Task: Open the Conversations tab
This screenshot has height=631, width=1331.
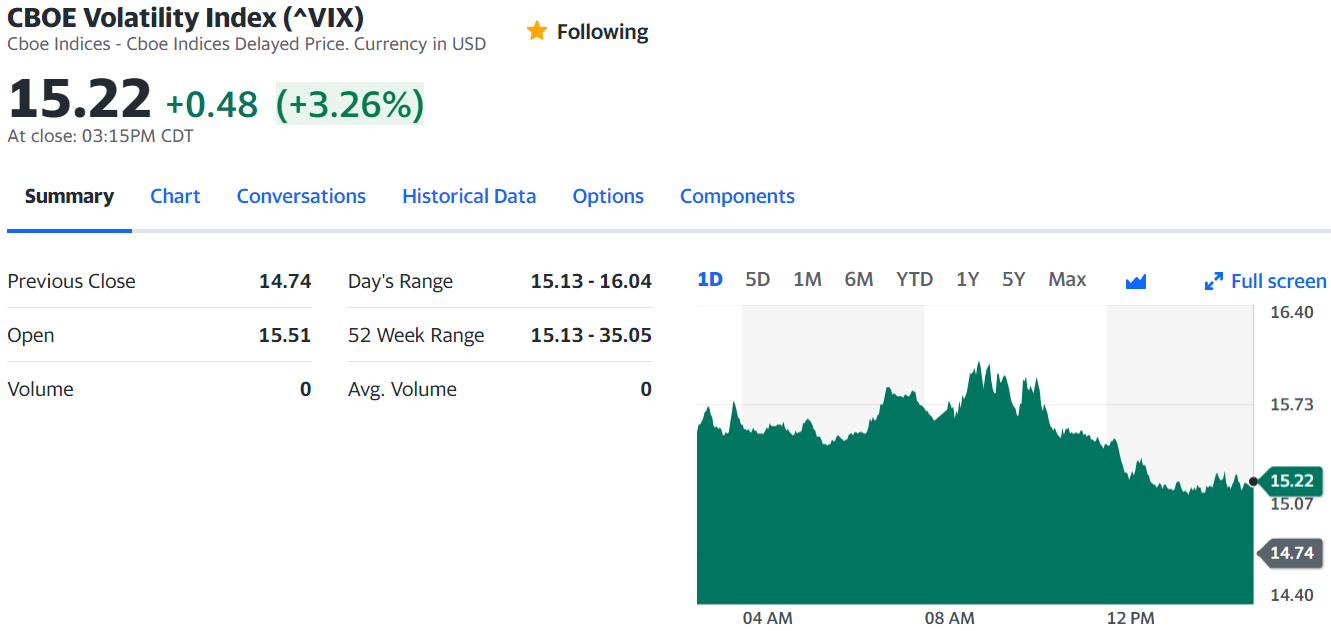Action: point(301,196)
